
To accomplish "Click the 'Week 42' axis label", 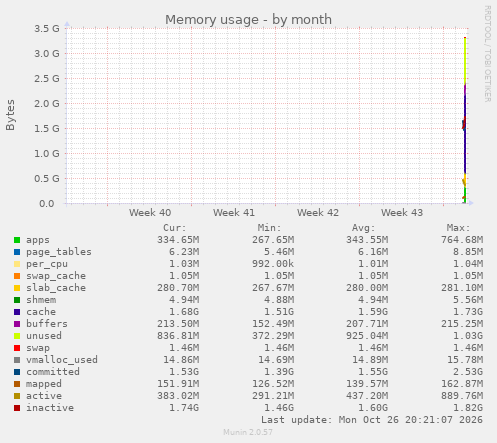I will pyautogui.click(x=318, y=213).
